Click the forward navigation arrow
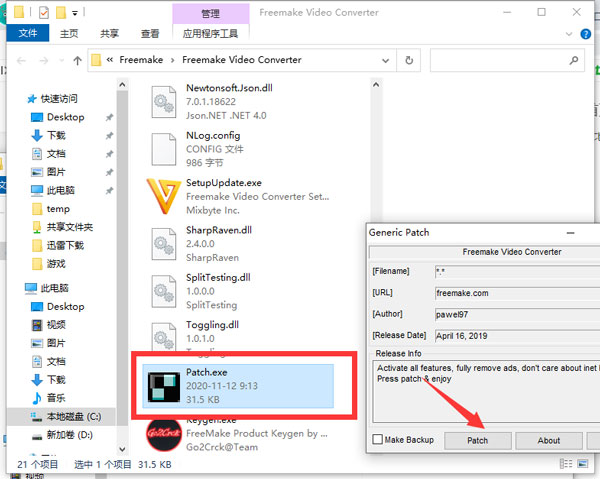 pos(44,60)
